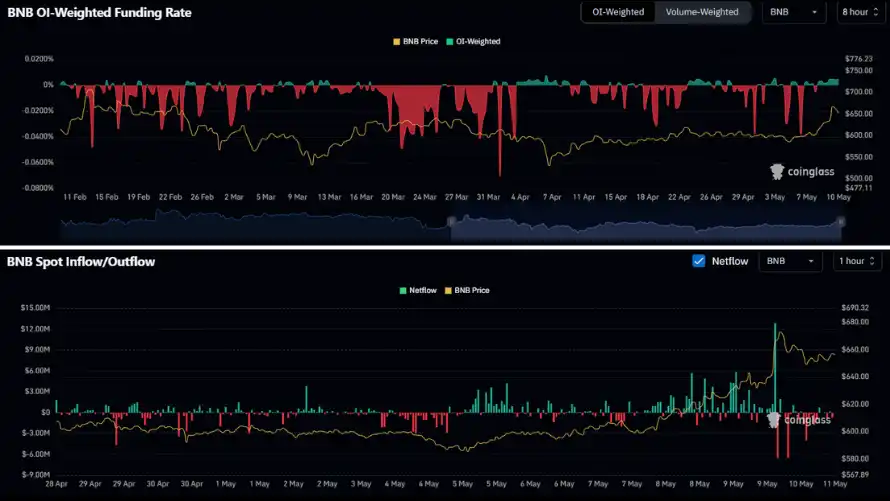Click the 20 Mar date label
Screen dimensions: 890x501
point(393,197)
